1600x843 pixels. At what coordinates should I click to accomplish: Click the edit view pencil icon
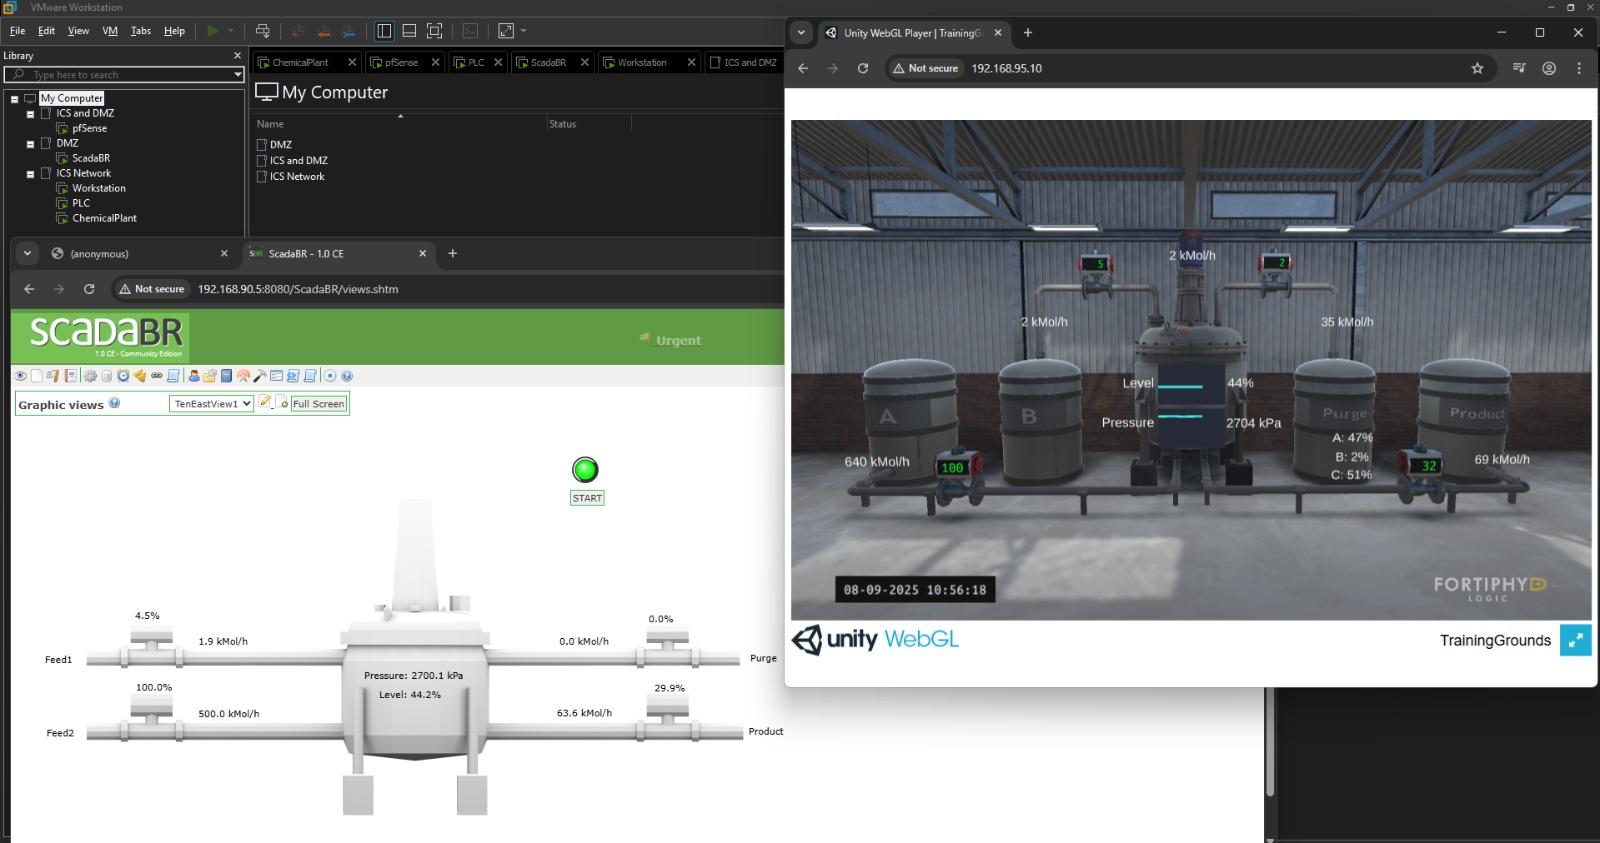[x=265, y=402]
